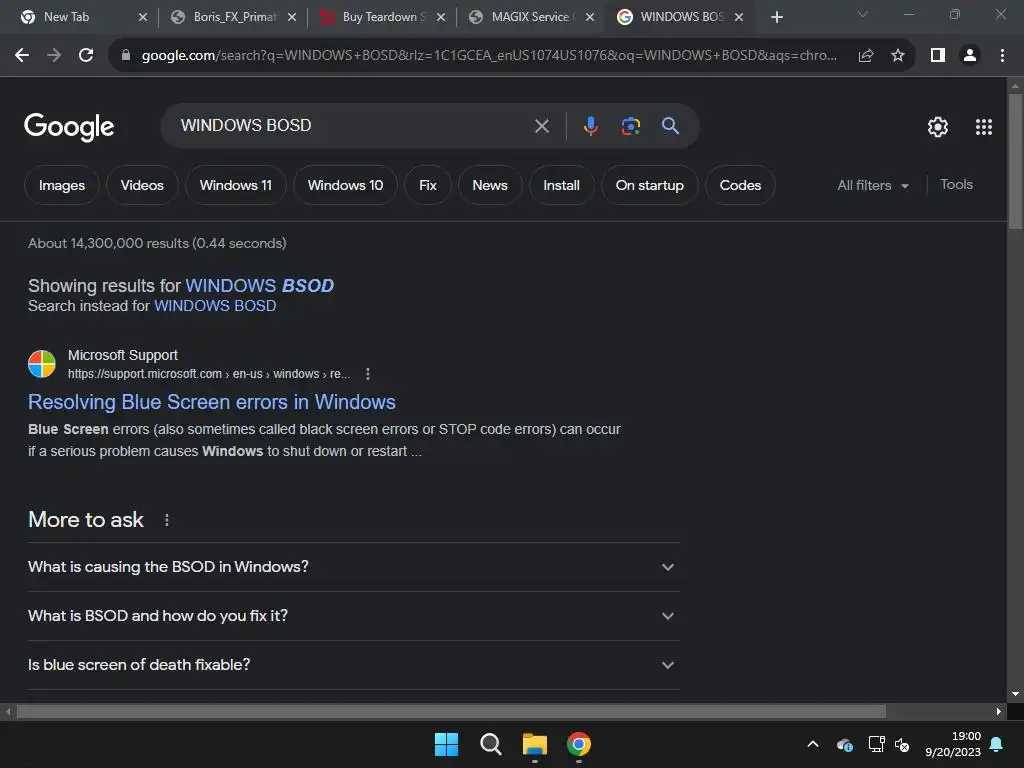Go to Google homepage via logo
This screenshot has height=768, width=1024.
69,127
